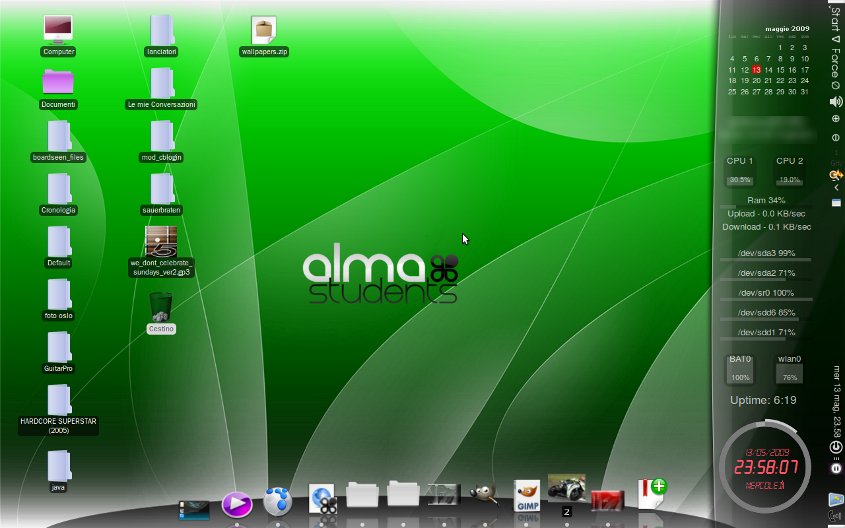Click the small window icon in vertical panel

(836, 203)
